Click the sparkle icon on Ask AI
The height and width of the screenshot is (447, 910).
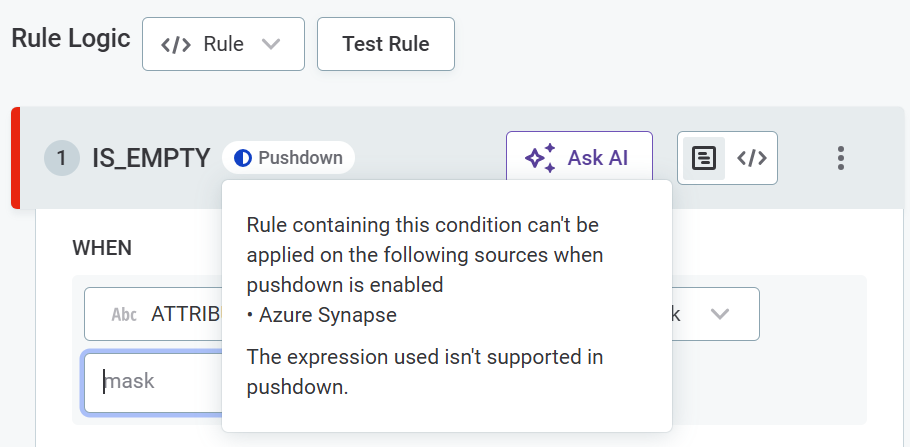540,158
